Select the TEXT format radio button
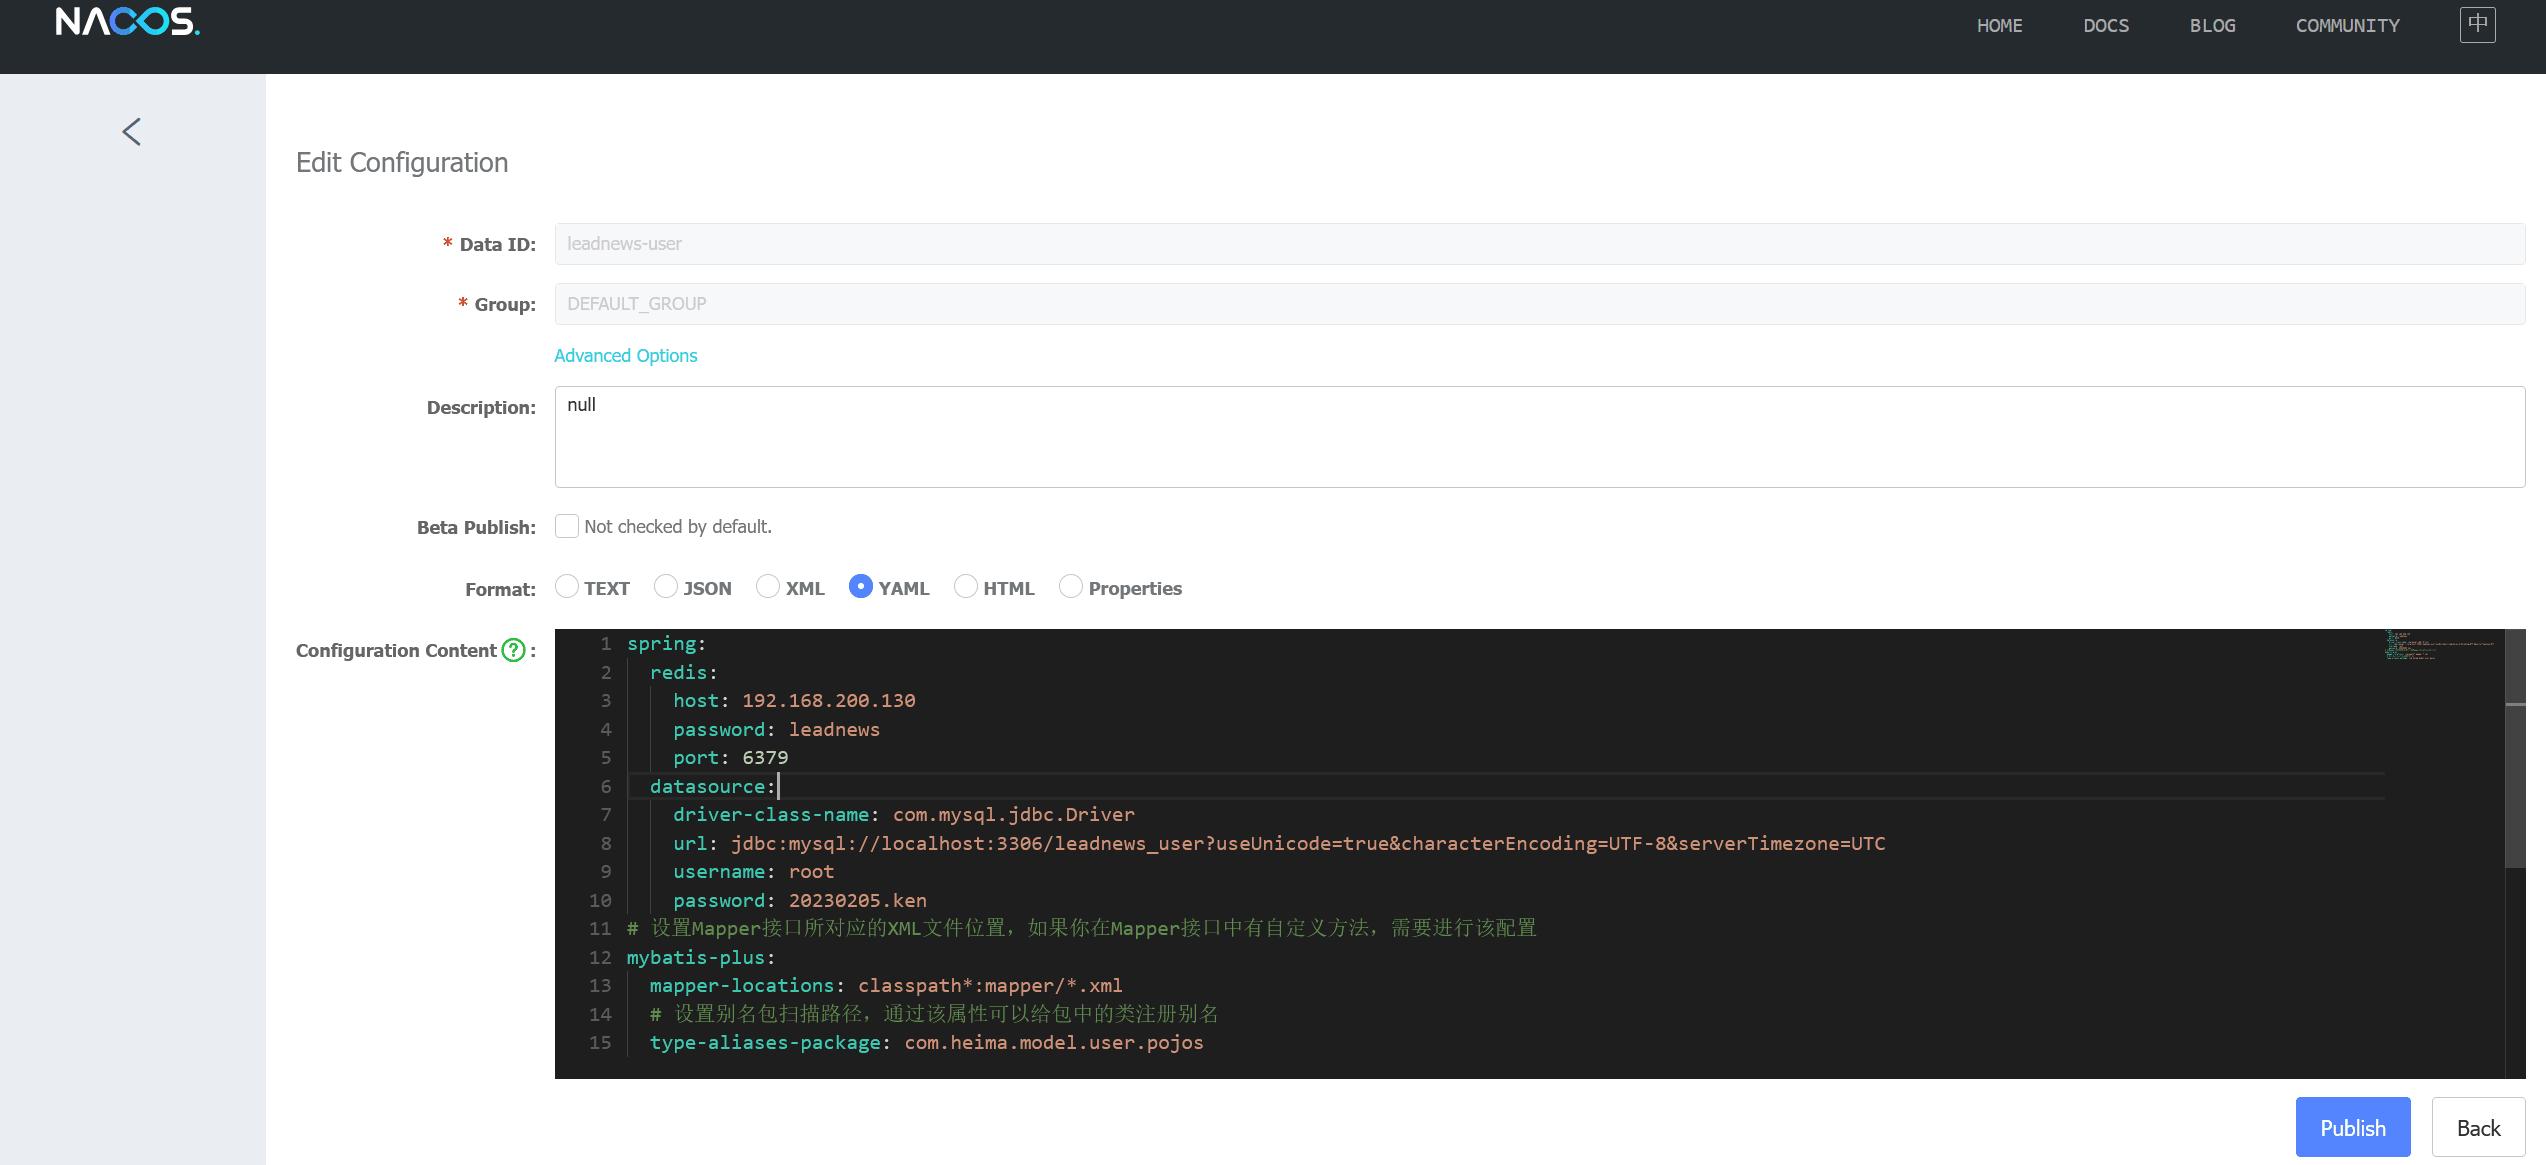 pos(567,587)
